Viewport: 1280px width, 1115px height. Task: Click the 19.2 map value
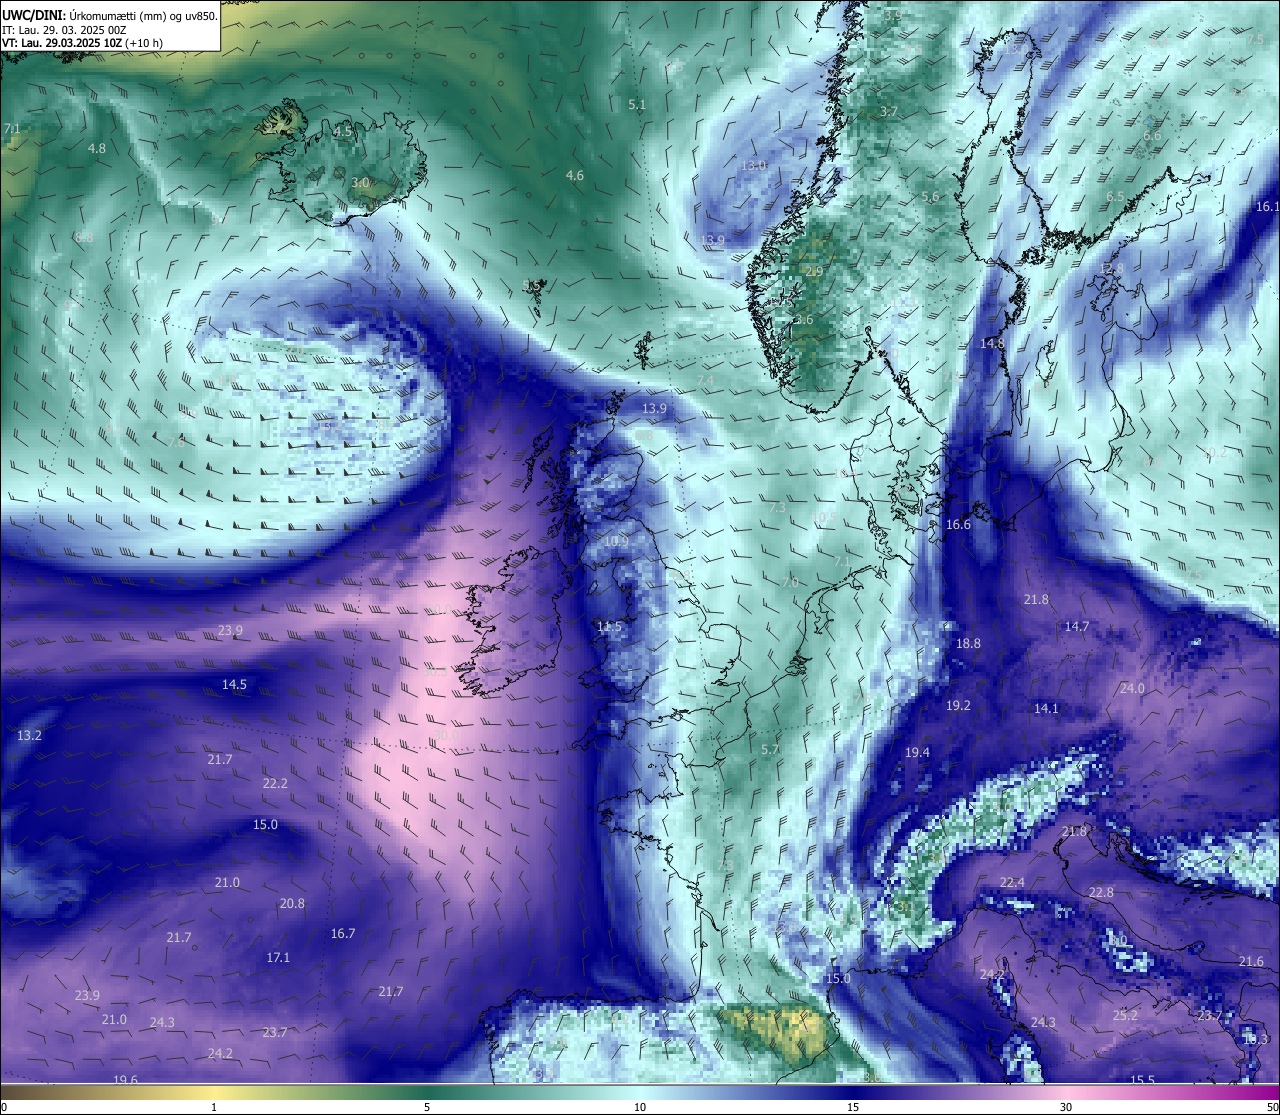click(958, 705)
